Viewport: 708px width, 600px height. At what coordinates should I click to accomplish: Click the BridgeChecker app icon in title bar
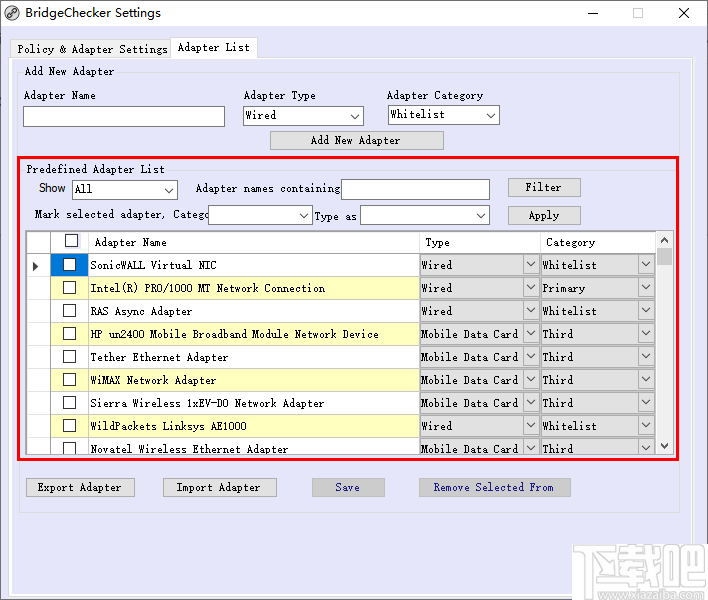(12, 13)
